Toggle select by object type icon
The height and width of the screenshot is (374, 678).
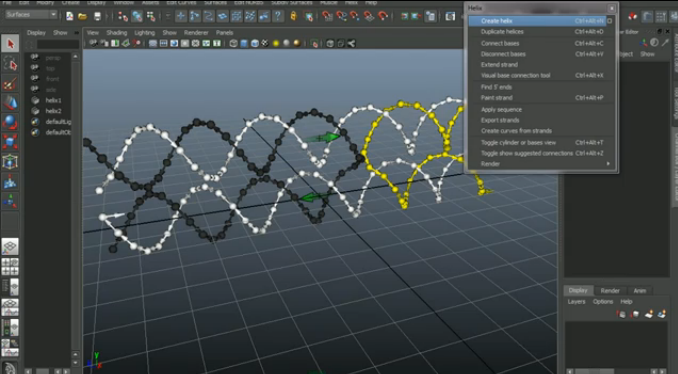(137, 16)
